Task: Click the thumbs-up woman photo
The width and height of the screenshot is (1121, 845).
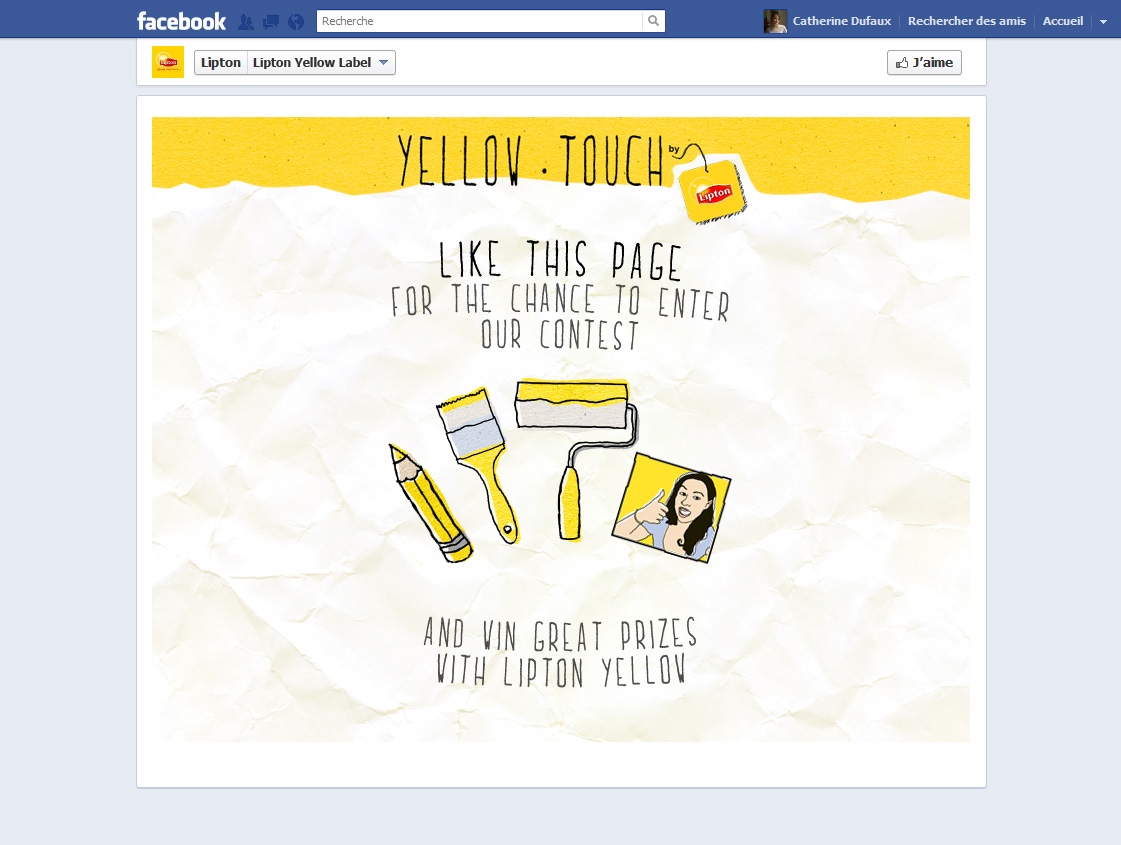Action: 672,507
